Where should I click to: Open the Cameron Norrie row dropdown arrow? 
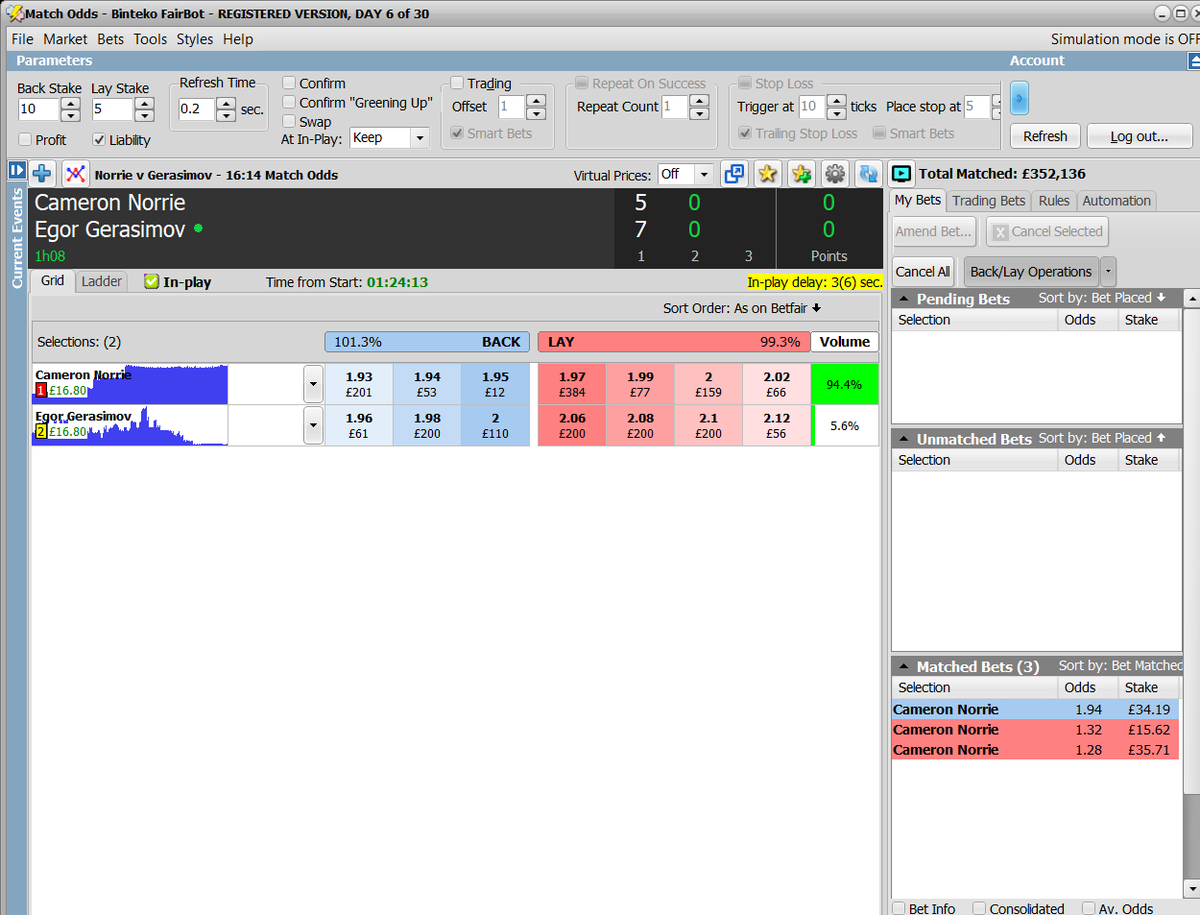[313, 384]
